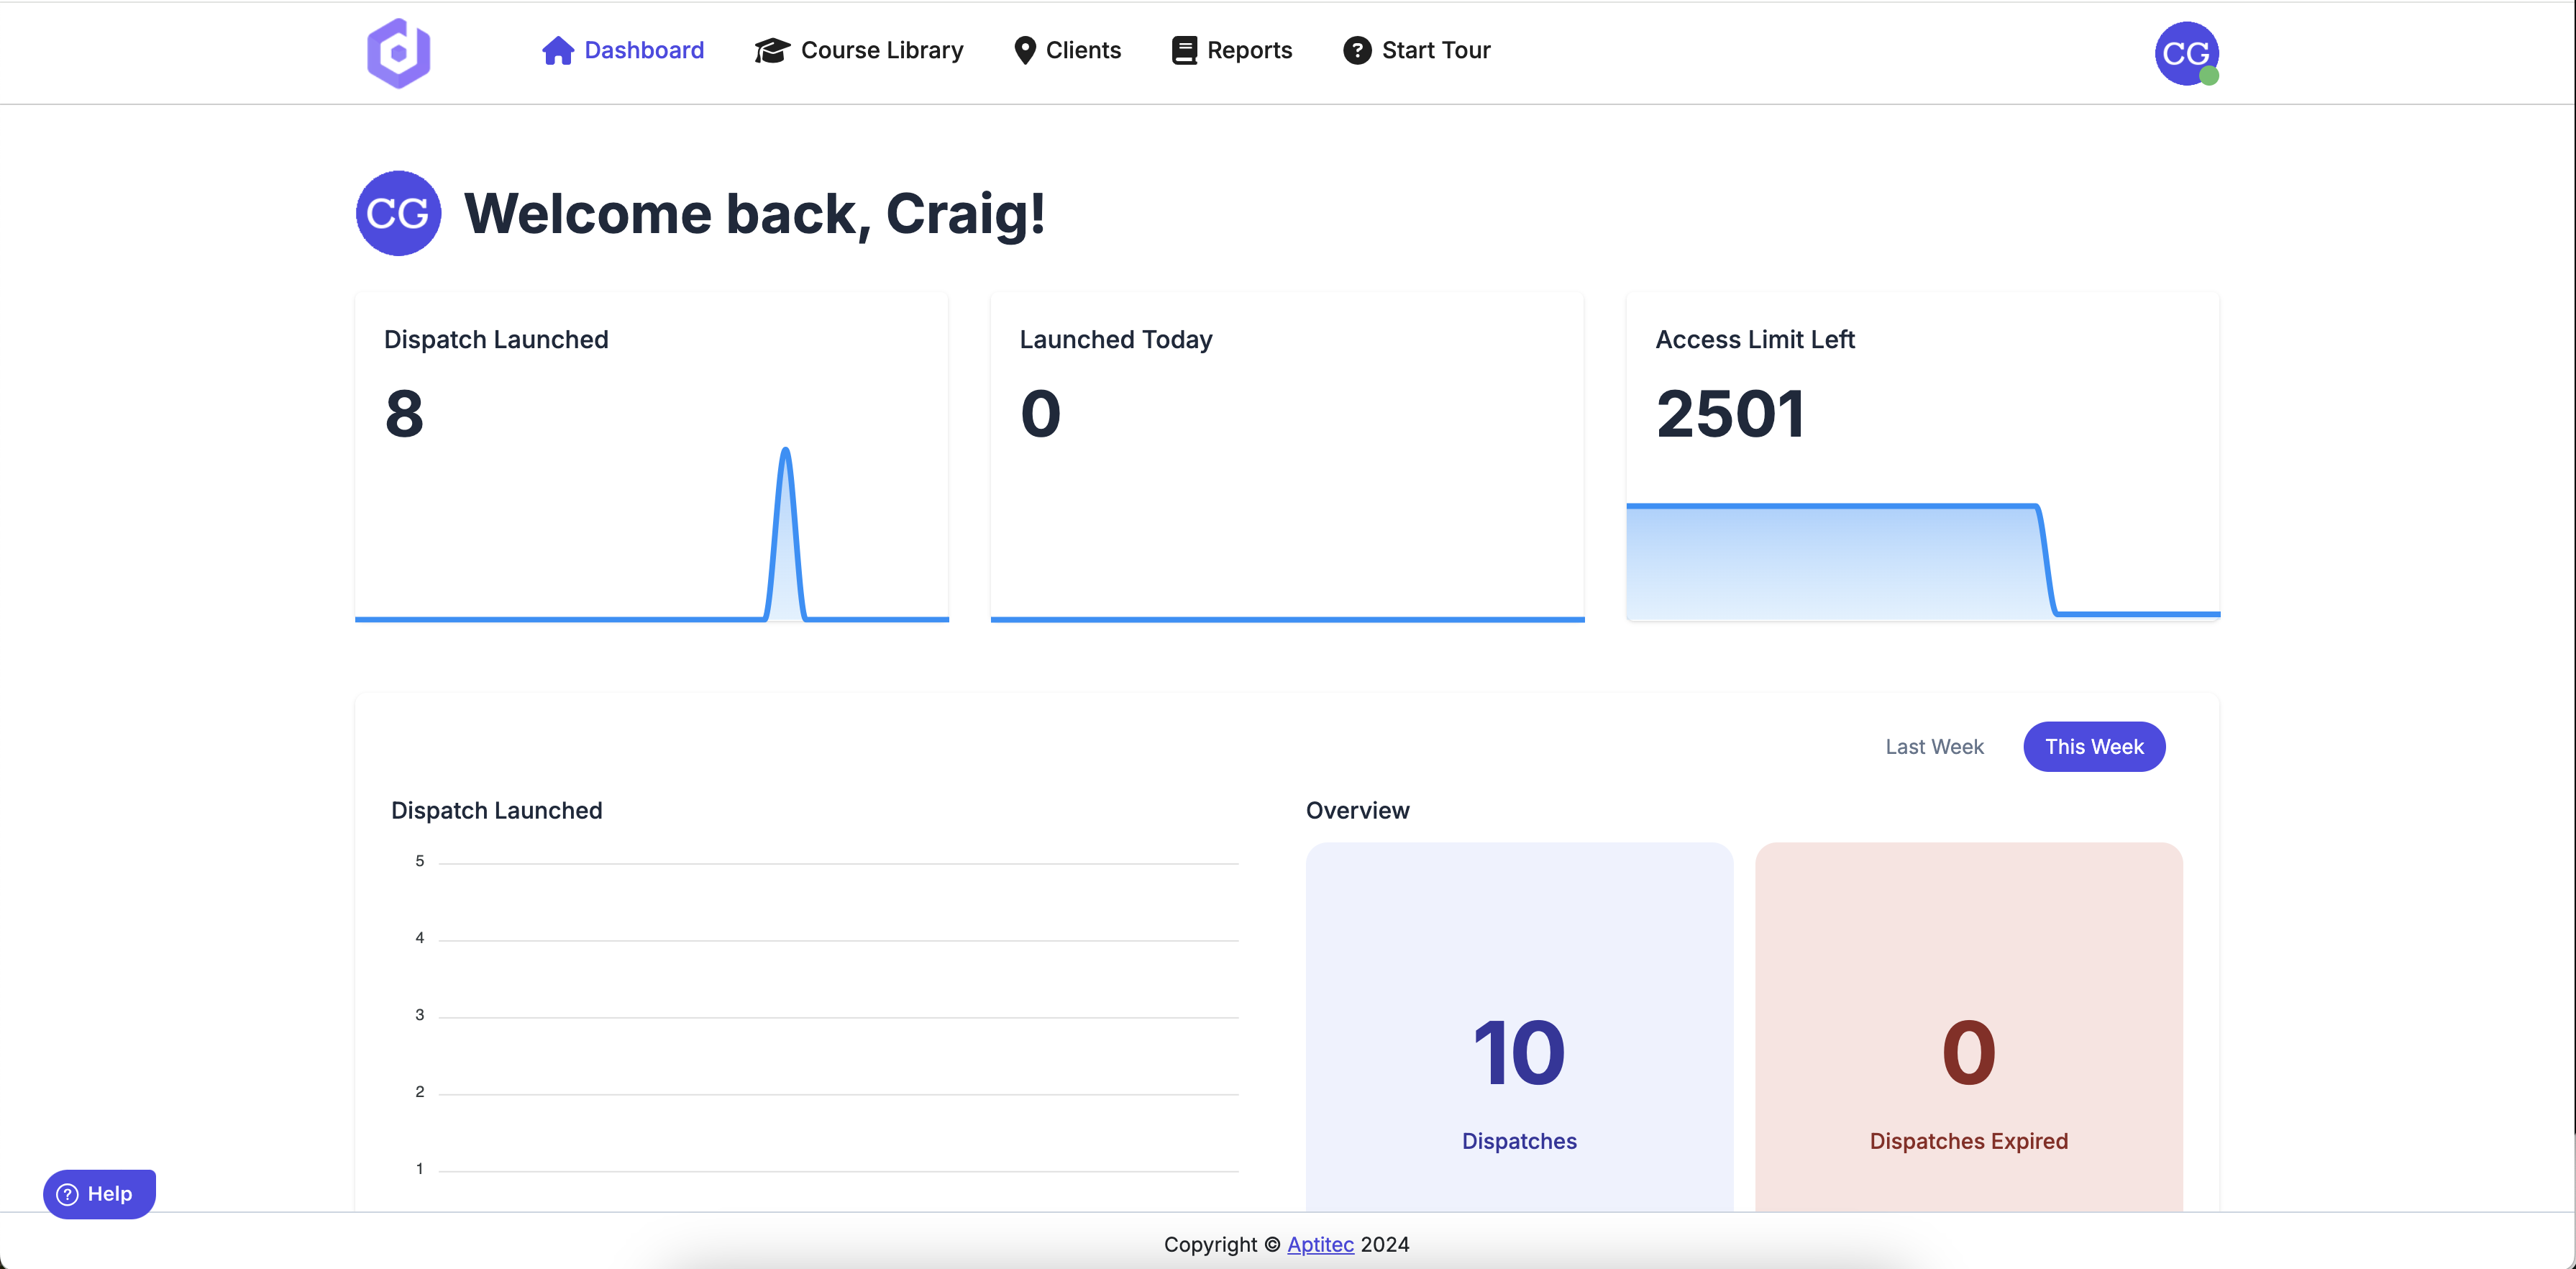Switch the overview to Last Week

tap(1934, 746)
